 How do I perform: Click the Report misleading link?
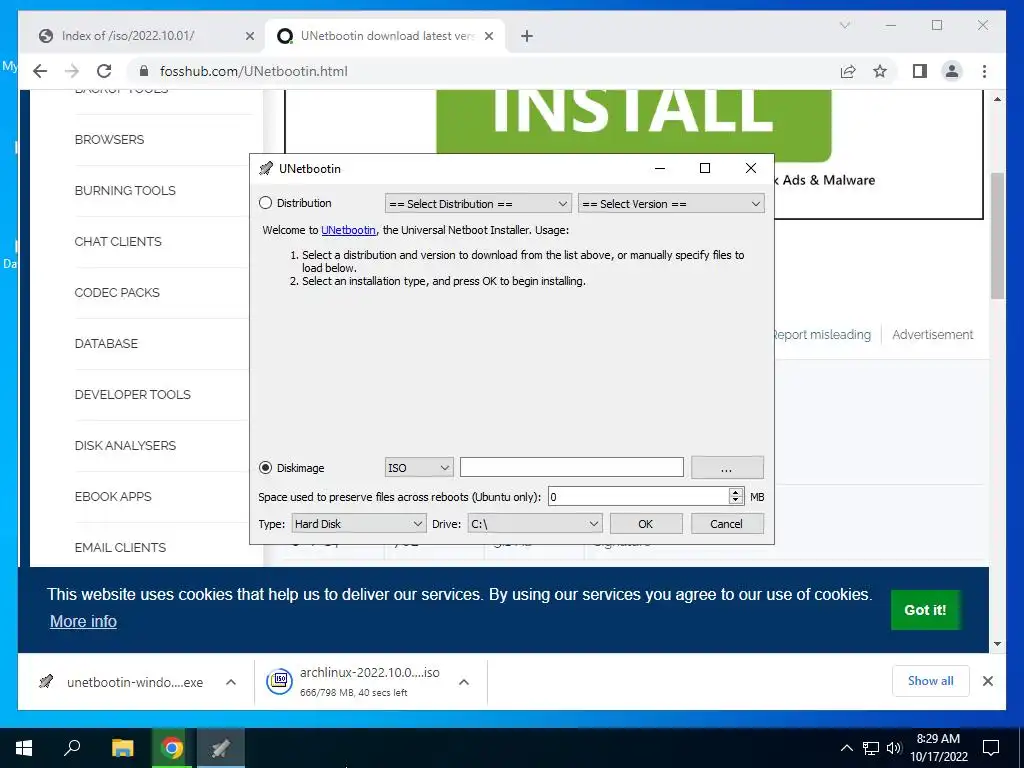pyautogui.click(x=823, y=334)
